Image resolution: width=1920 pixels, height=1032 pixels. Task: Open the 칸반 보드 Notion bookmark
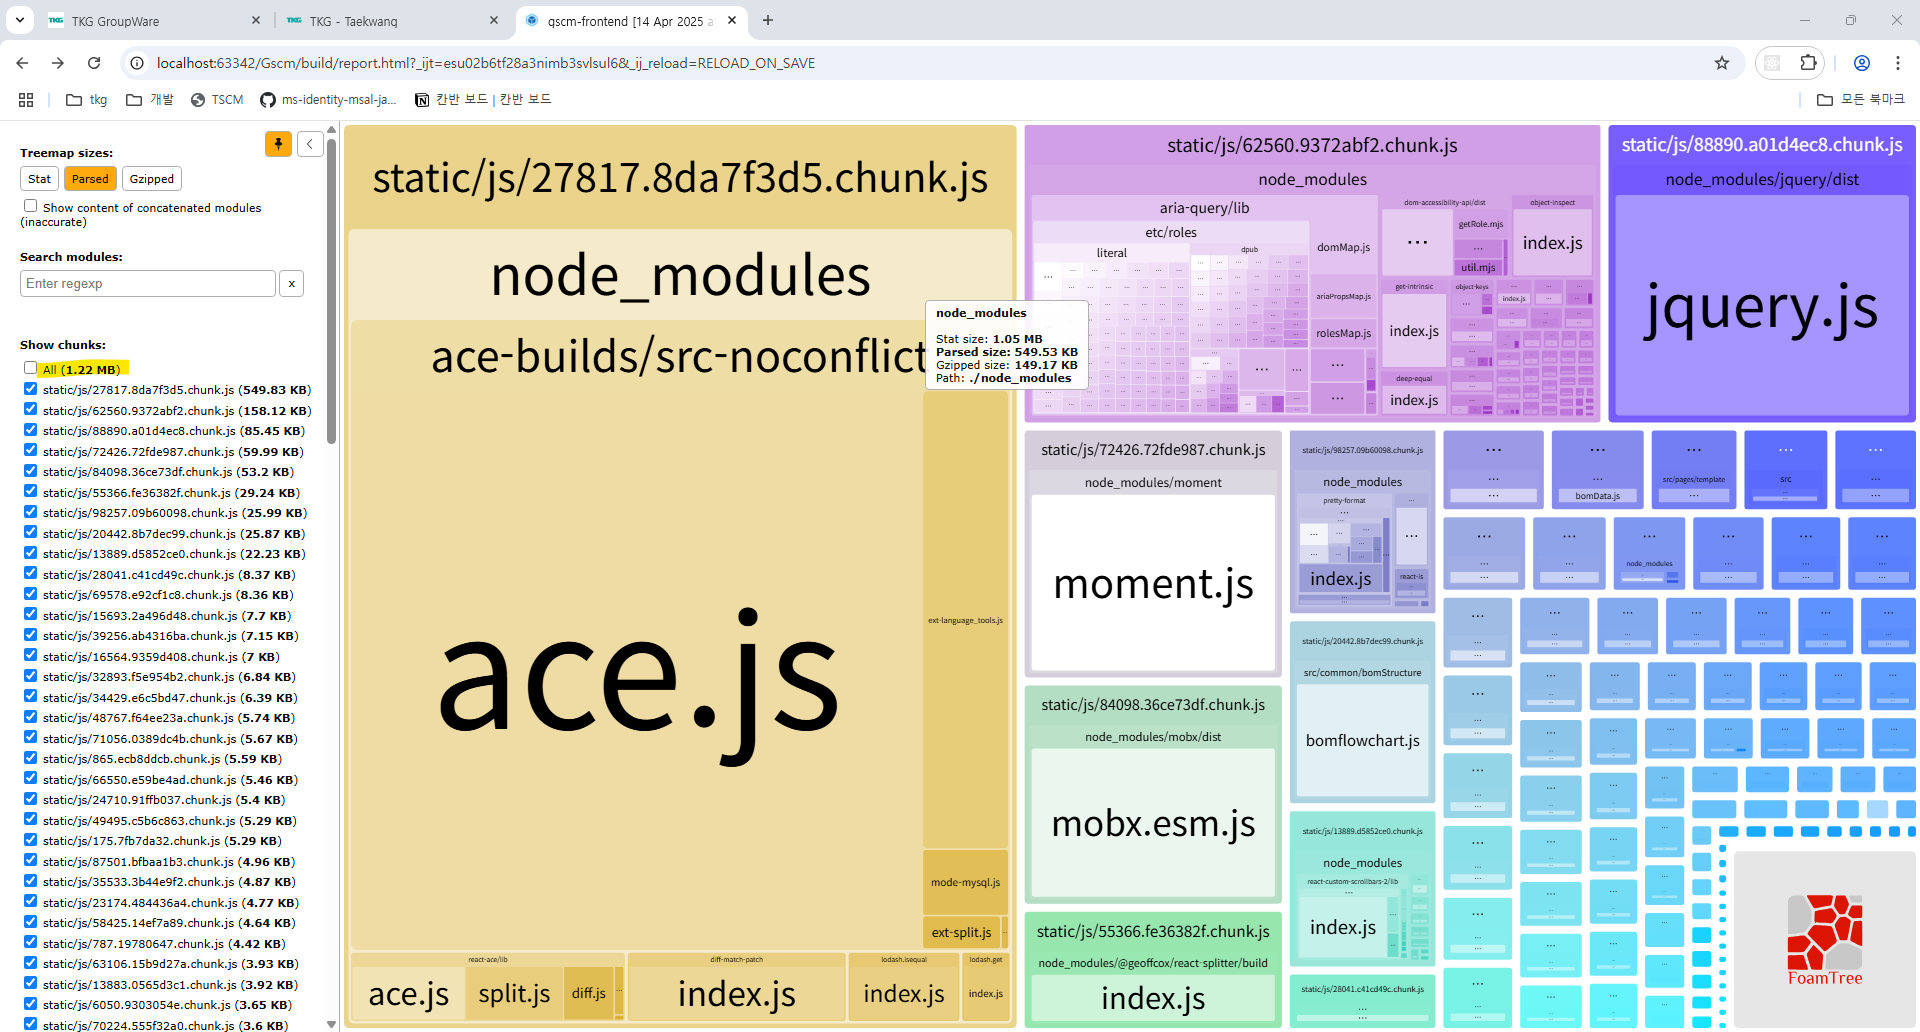[483, 100]
